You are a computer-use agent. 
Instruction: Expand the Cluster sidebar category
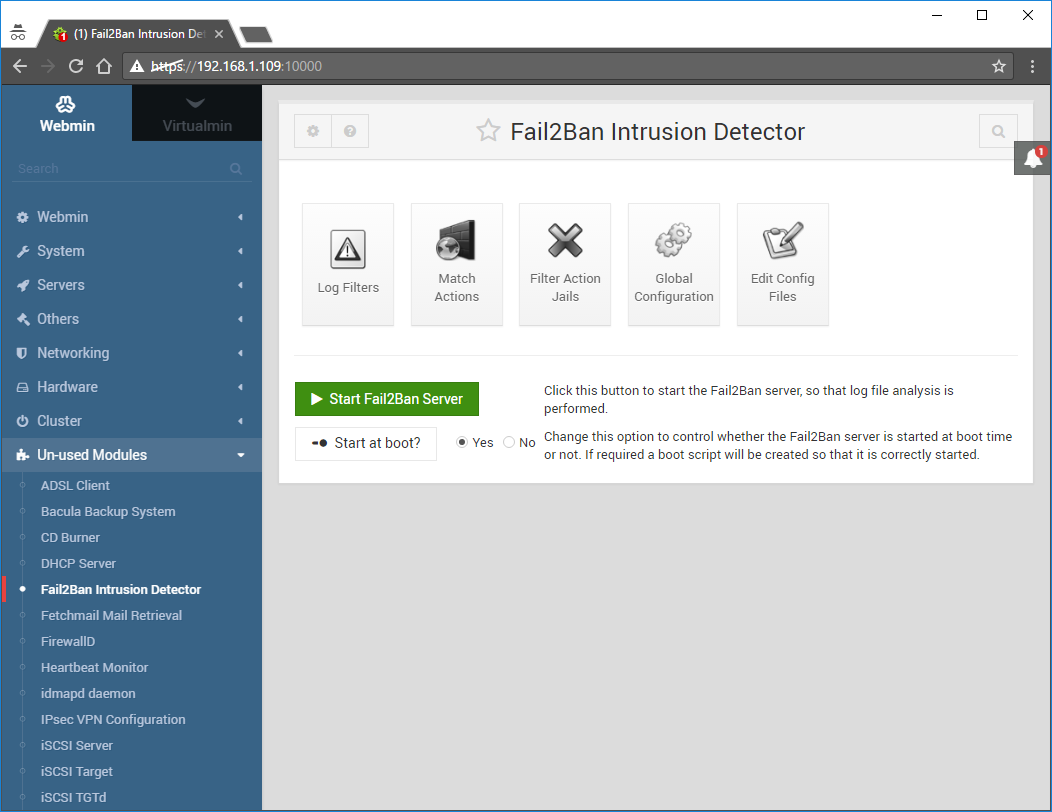click(x=131, y=421)
